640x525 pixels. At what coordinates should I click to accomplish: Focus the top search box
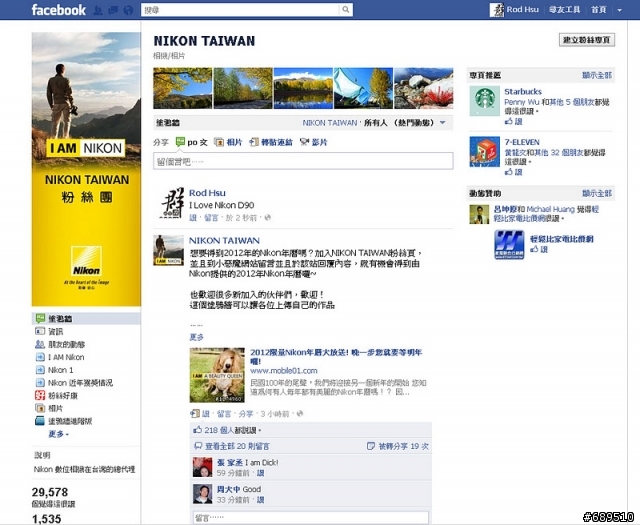240,10
